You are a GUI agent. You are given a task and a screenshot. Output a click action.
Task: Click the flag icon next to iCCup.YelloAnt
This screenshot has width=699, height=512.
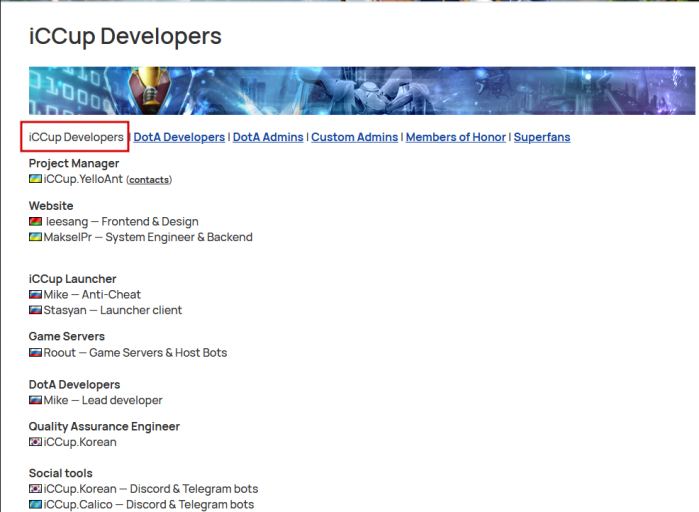pos(35,179)
